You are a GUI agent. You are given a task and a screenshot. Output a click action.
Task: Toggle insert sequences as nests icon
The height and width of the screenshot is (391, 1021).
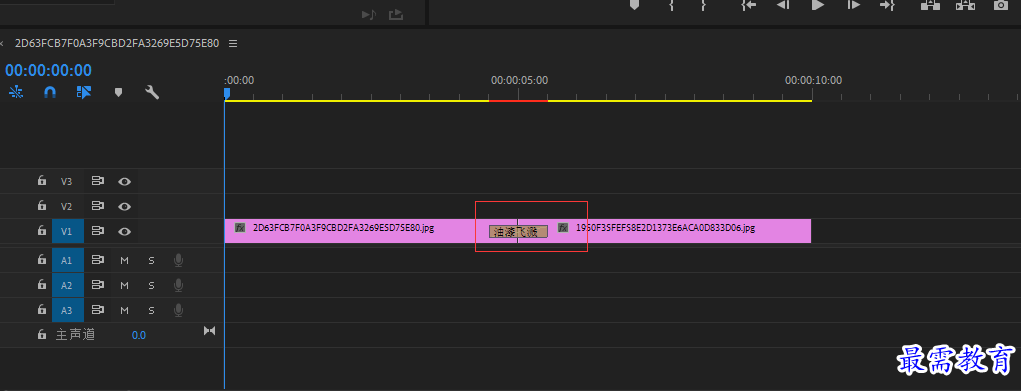coord(16,92)
